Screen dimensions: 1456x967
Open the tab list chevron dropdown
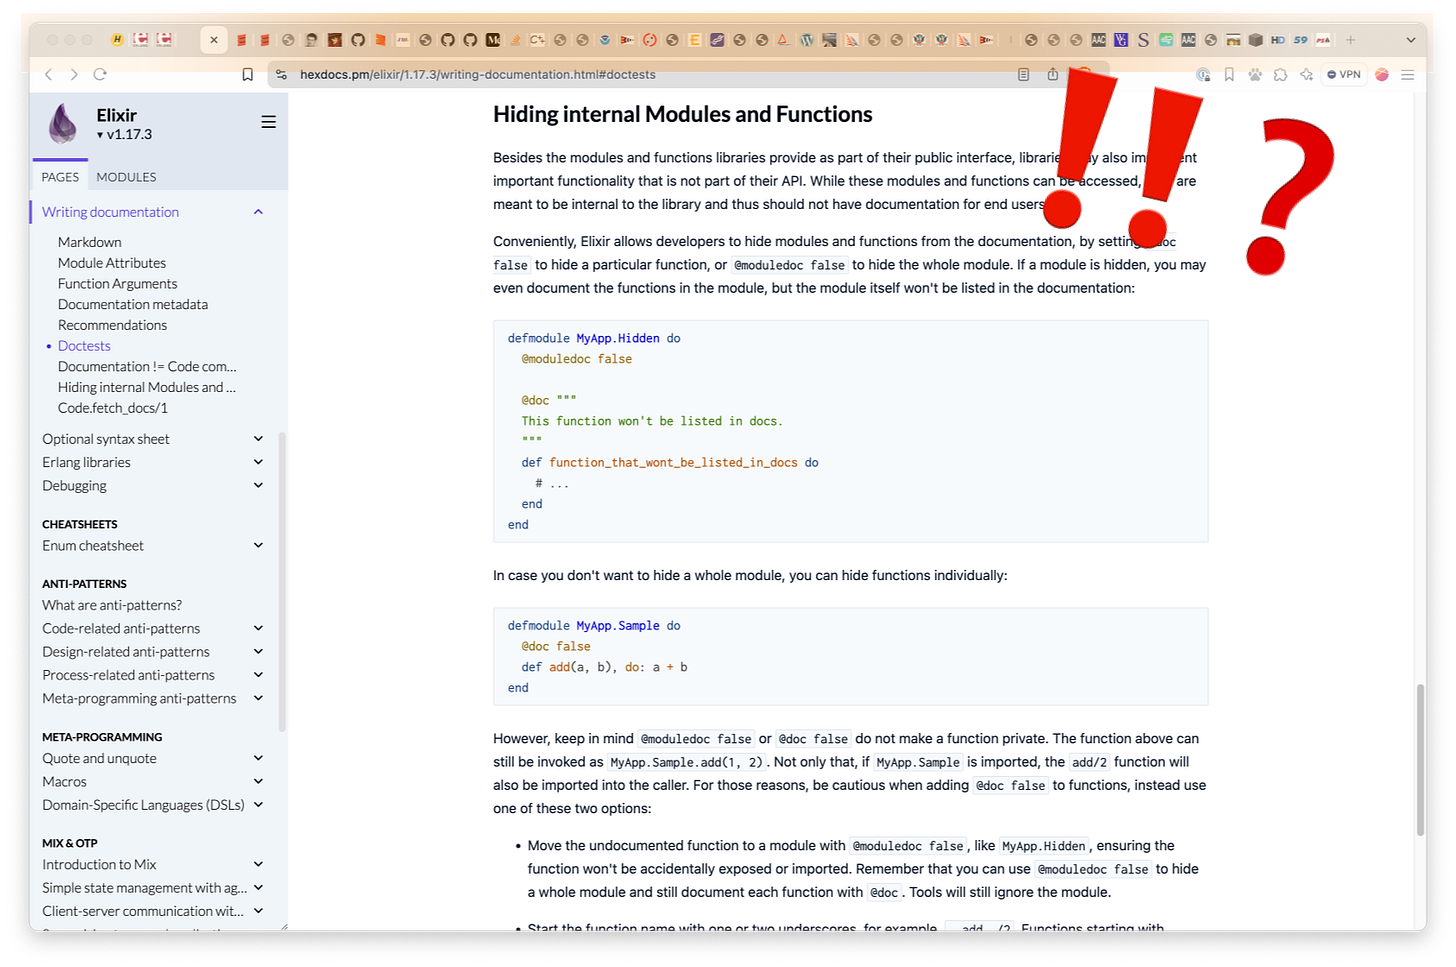coord(1411,40)
